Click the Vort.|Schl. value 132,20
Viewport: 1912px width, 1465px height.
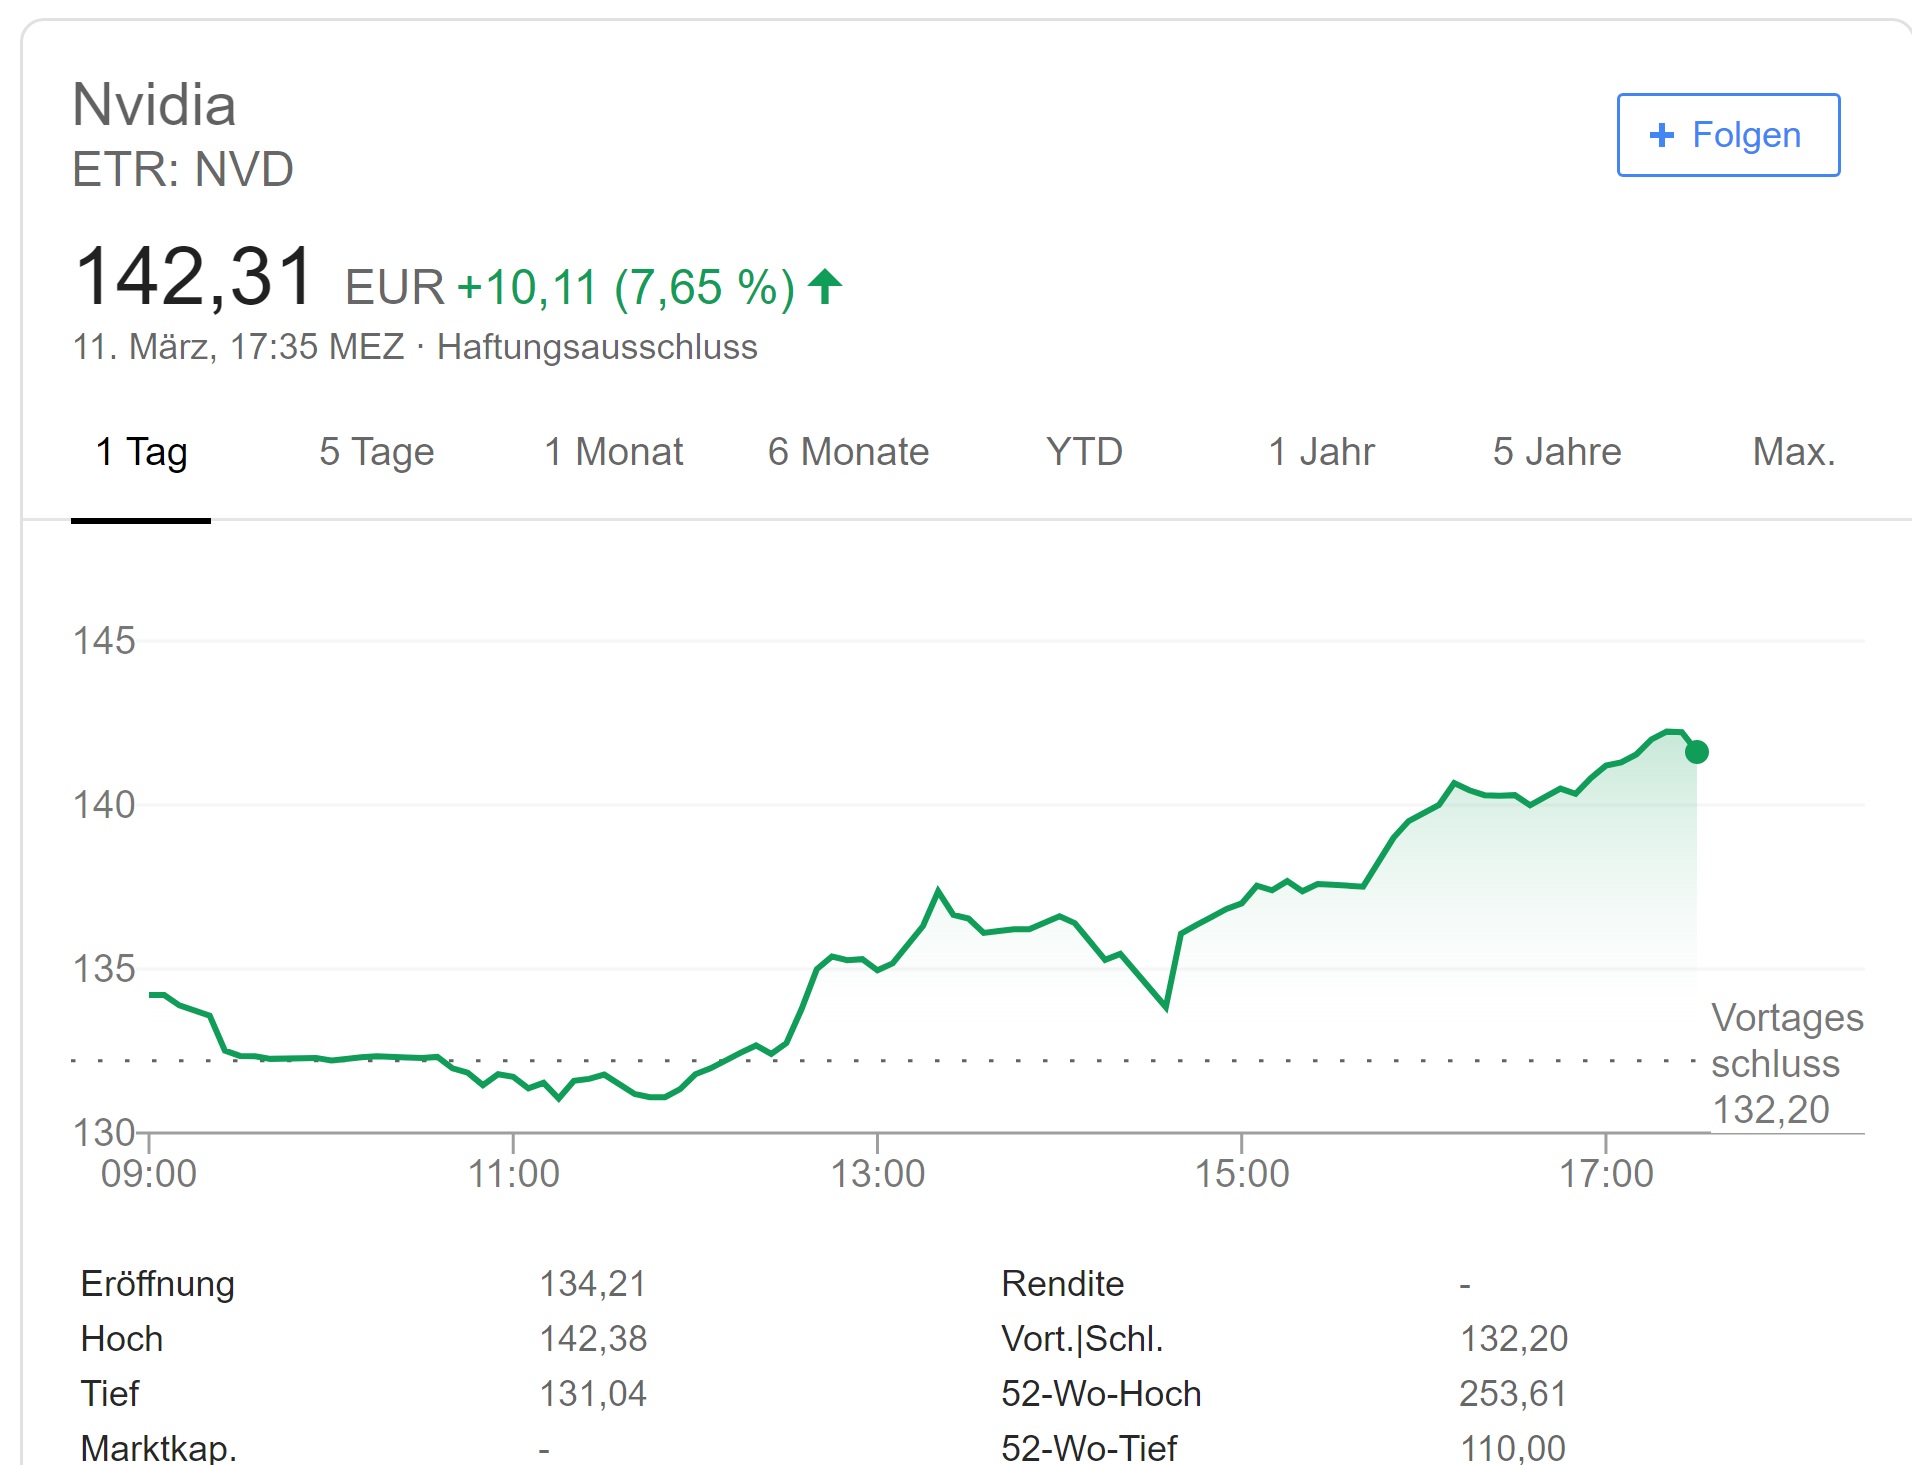click(x=1514, y=1339)
